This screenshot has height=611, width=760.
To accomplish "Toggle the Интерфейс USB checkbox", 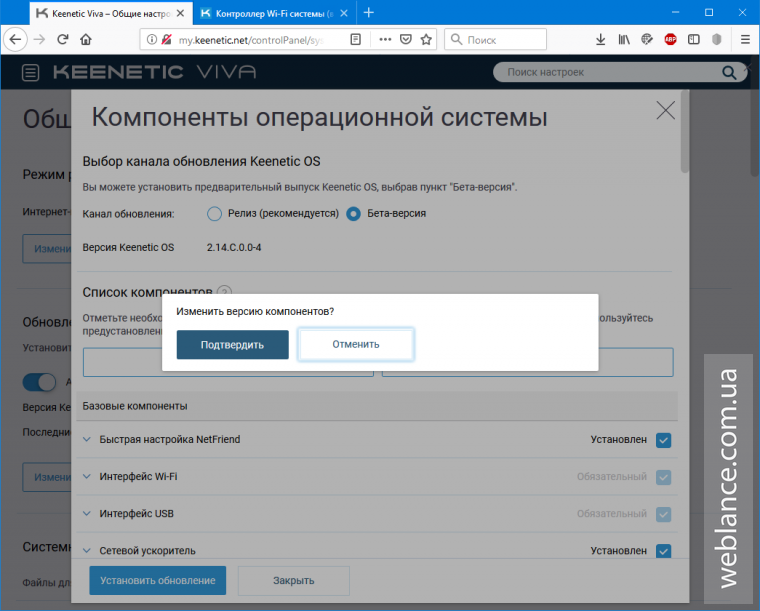I will tap(663, 514).
